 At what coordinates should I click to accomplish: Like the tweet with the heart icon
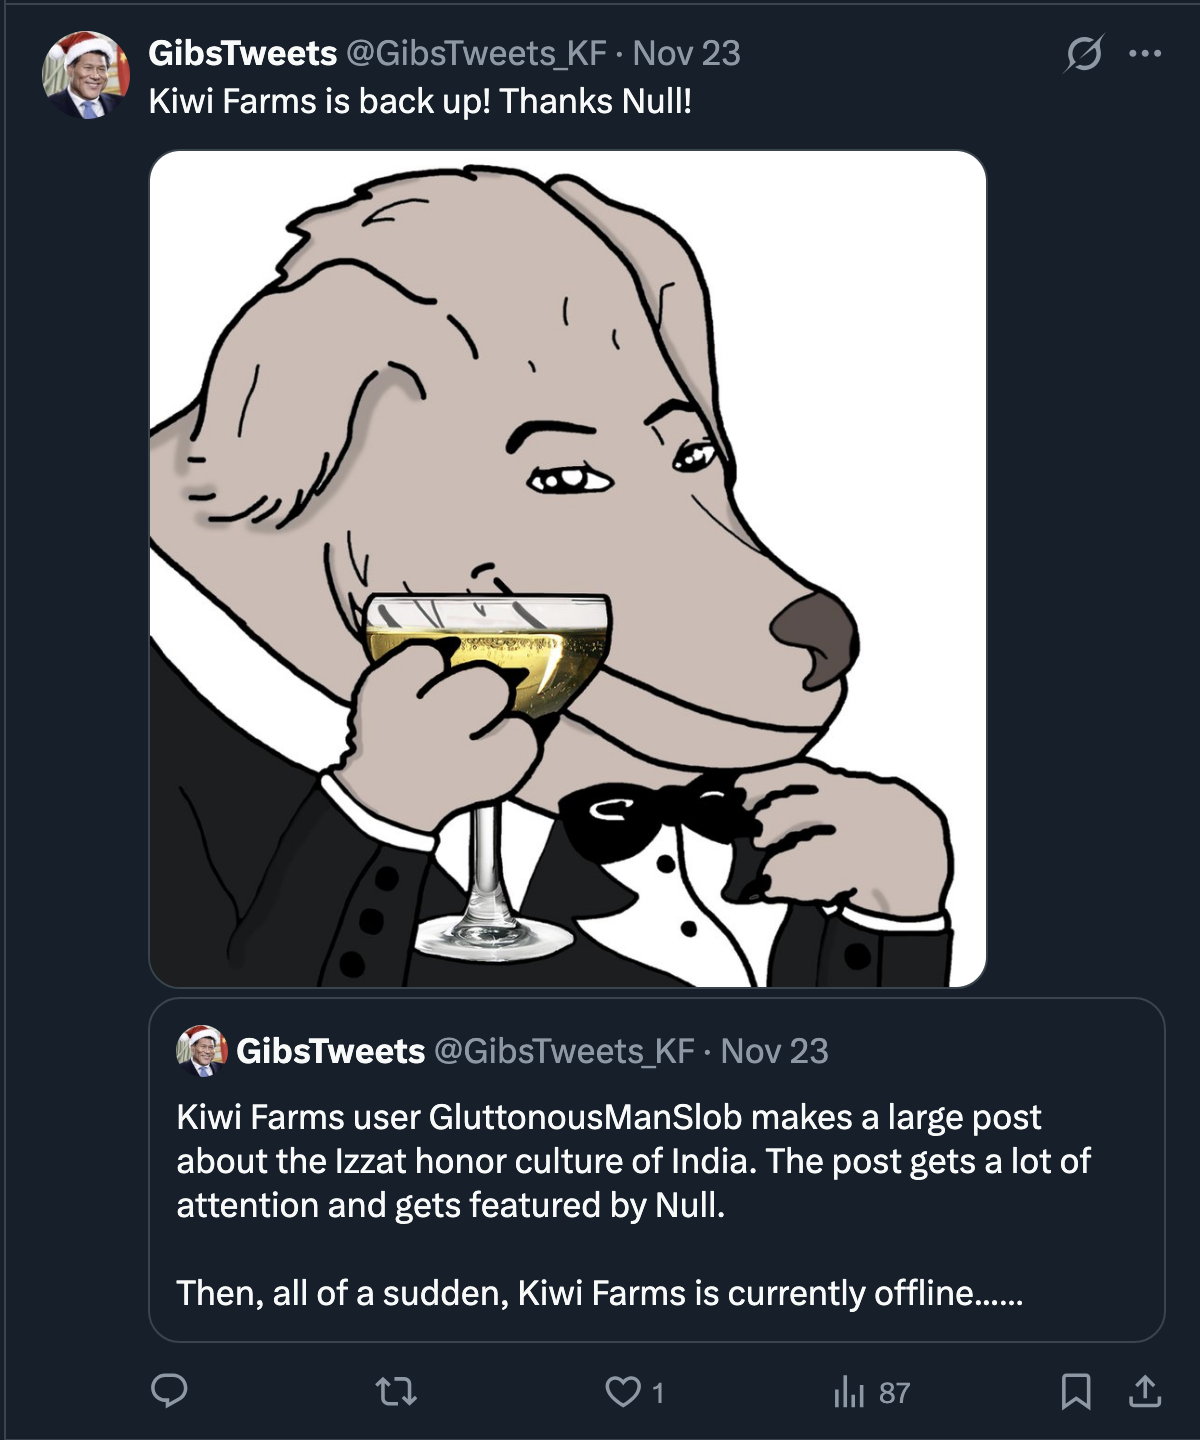[623, 1391]
